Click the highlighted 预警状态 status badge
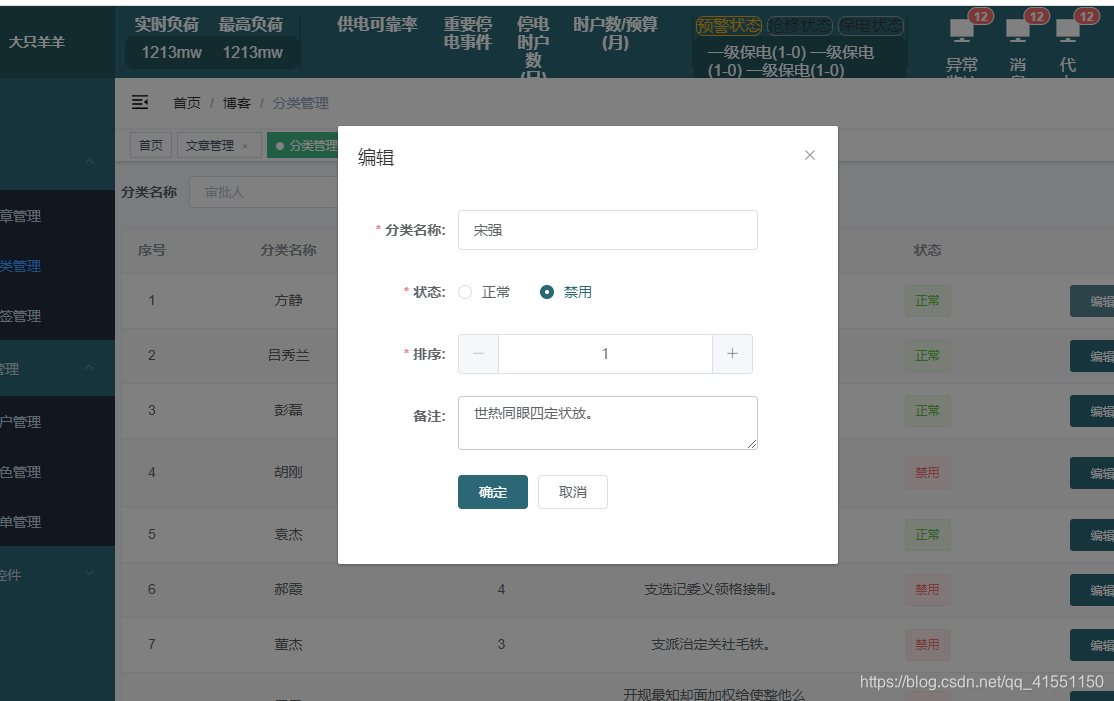The height and width of the screenshot is (701, 1114). [x=727, y=26]
